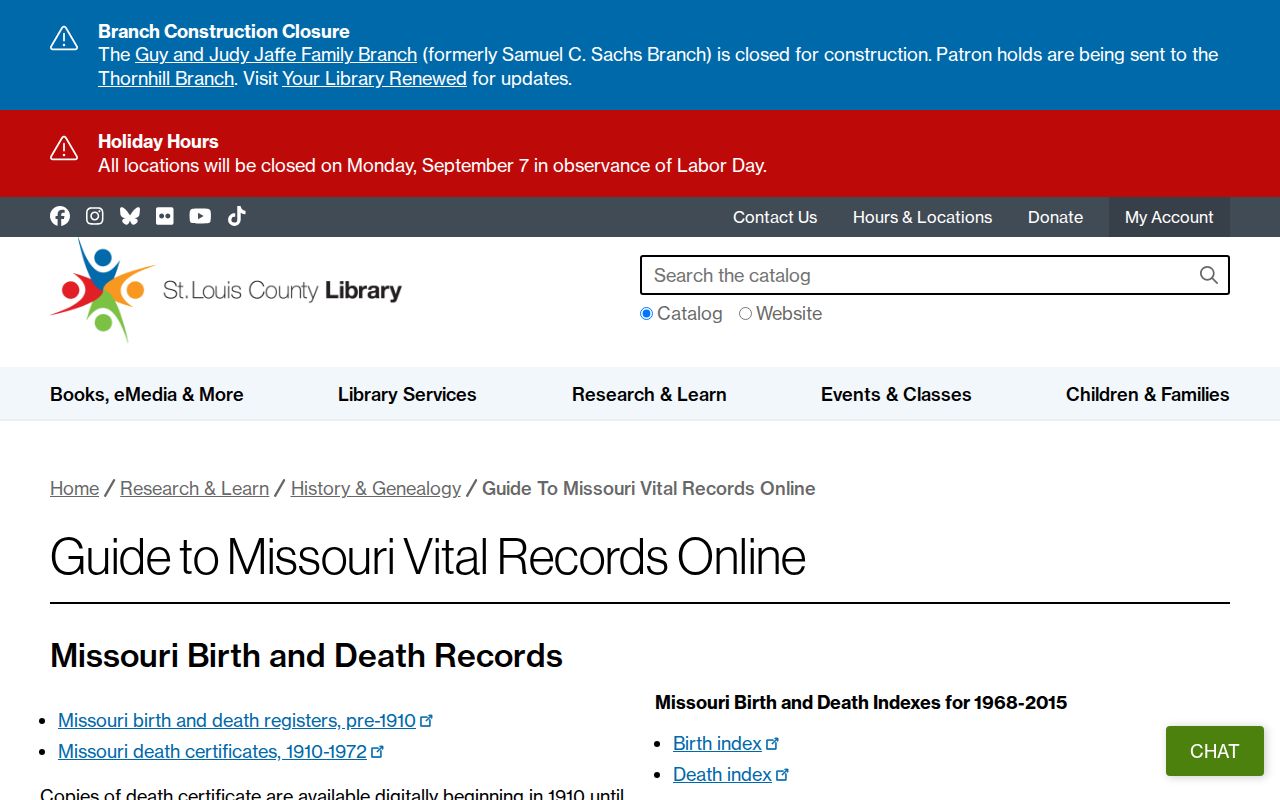Select the Website search radio button
Image resolution: width=1280 pixels, height=800 pixels.
tap(745, 314)
